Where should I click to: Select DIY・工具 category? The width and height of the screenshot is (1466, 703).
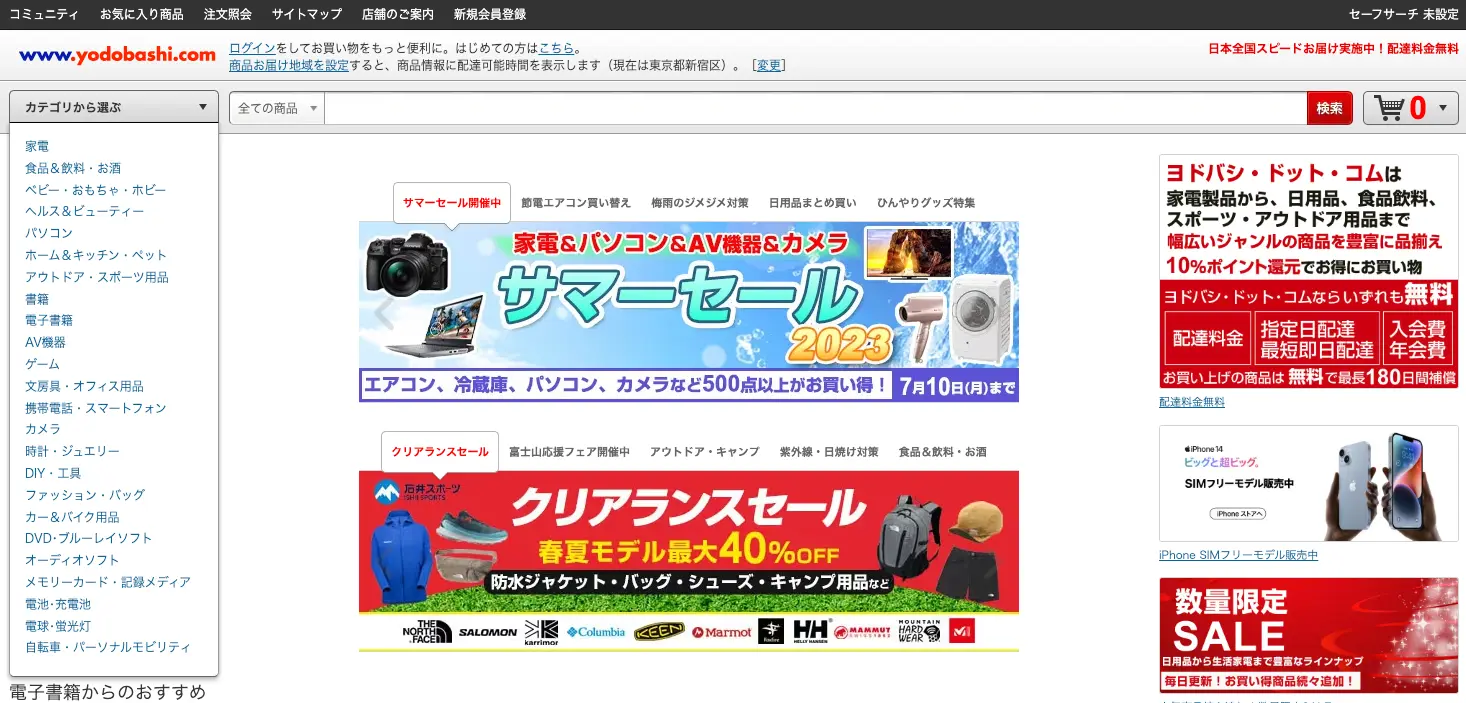pyautogui.click(x=53, y=473)
